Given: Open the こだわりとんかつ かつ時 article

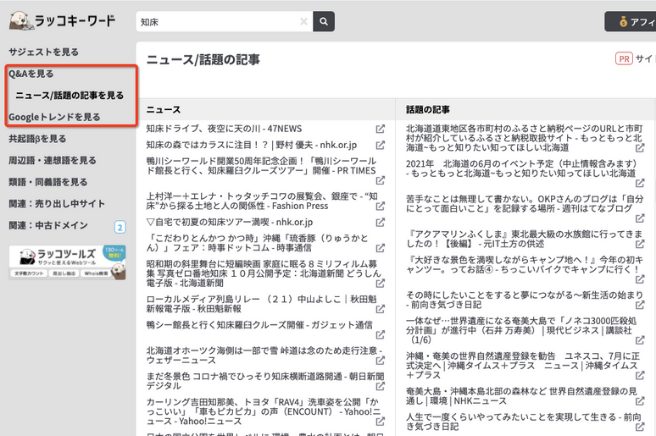Looking at the screenshot, I should pos(257,243).
